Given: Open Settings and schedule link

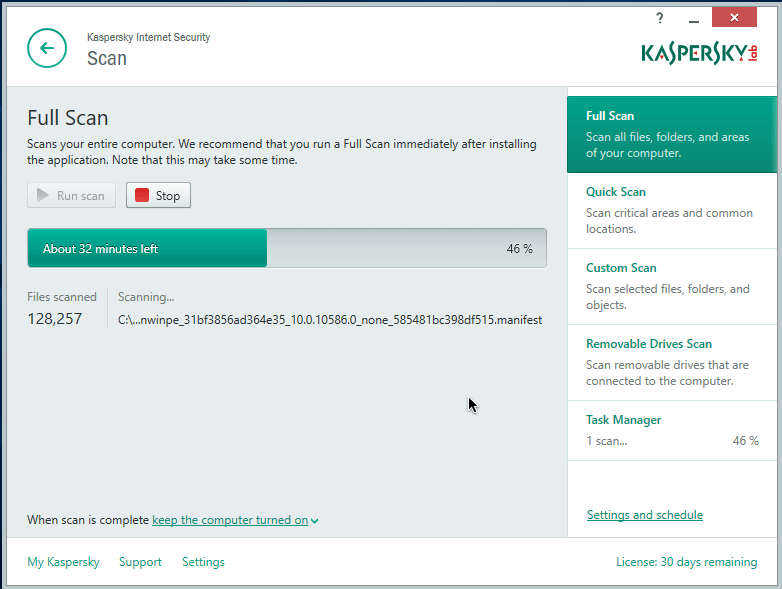Looking at the screenshot, I should [x=644, y=515].
